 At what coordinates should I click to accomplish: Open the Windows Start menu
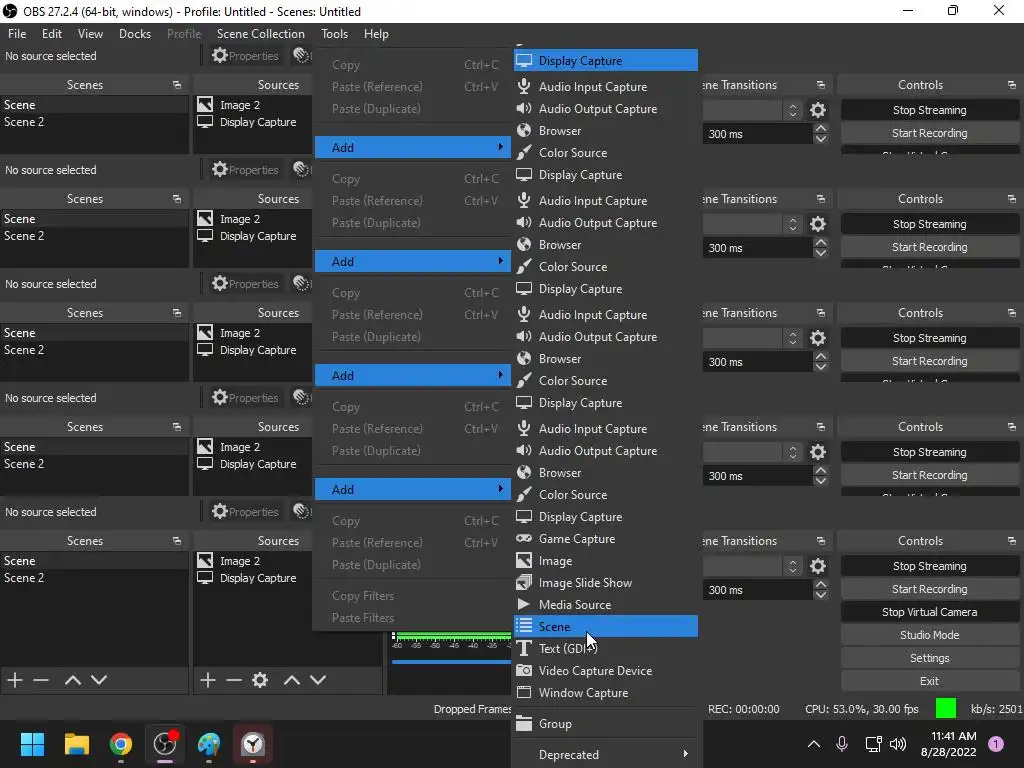tap(32, 744)
